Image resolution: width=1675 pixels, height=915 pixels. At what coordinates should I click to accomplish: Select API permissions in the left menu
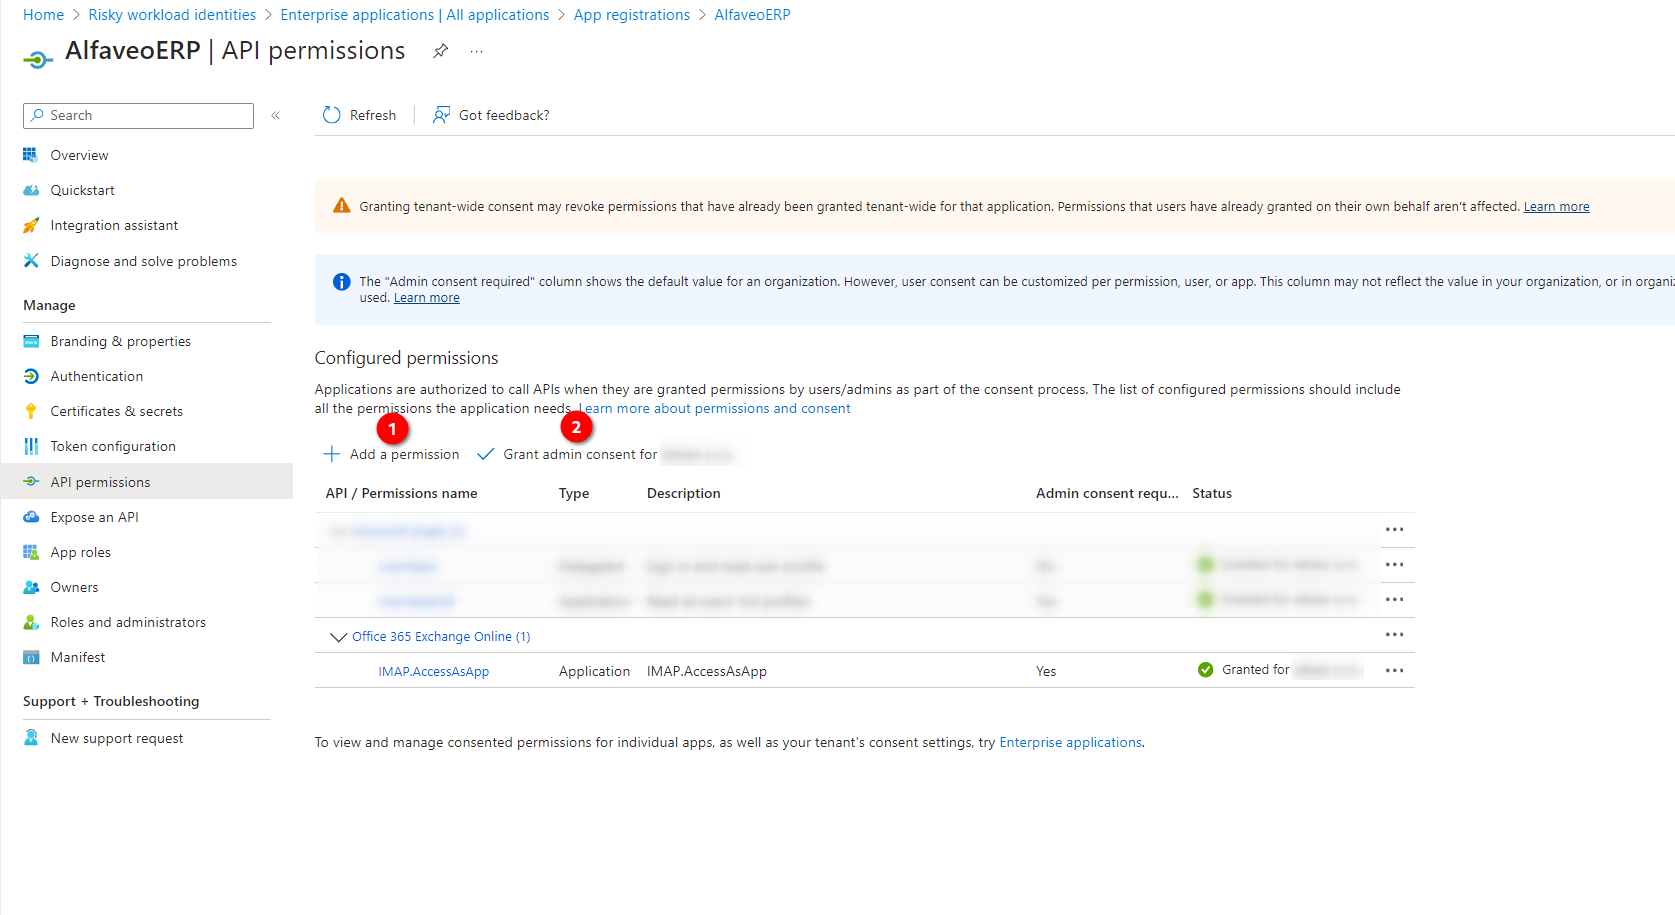147,482
